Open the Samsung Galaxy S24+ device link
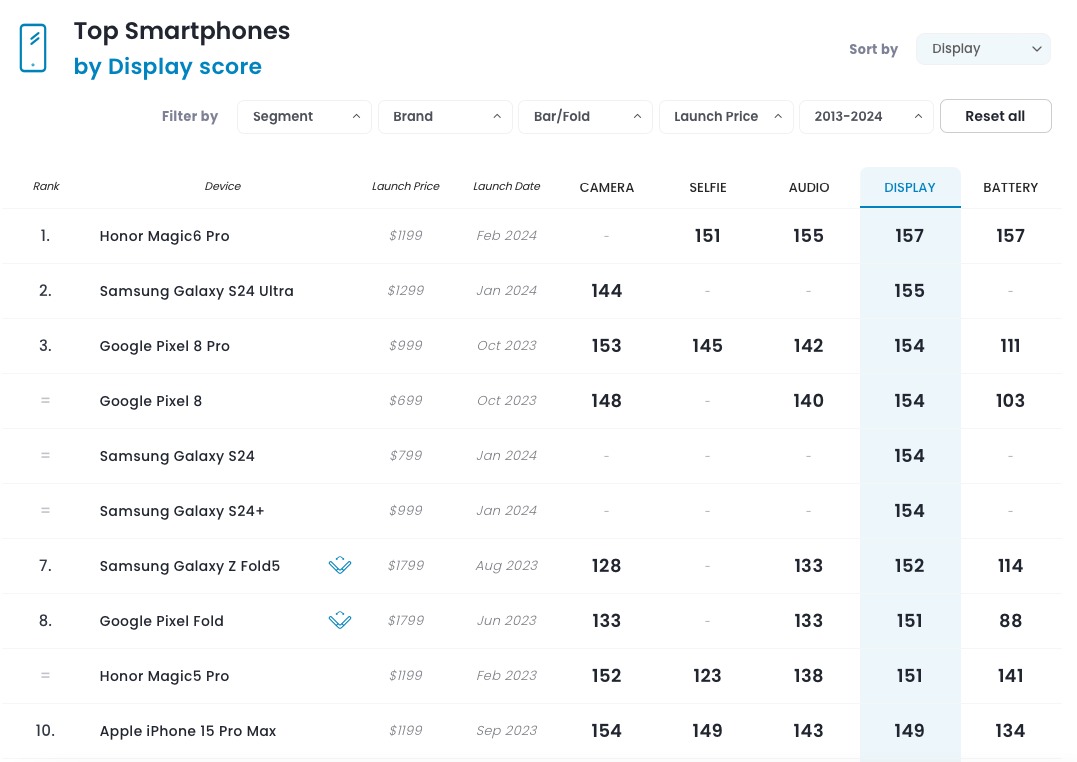 (x=181, y=511)
